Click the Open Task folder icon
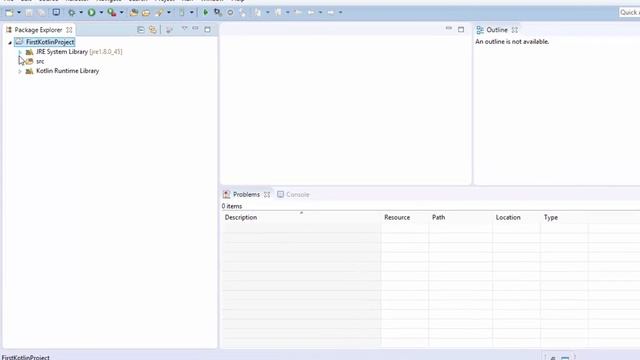The width and height of the screenshot is (640, 360). [x=146, y=13]
